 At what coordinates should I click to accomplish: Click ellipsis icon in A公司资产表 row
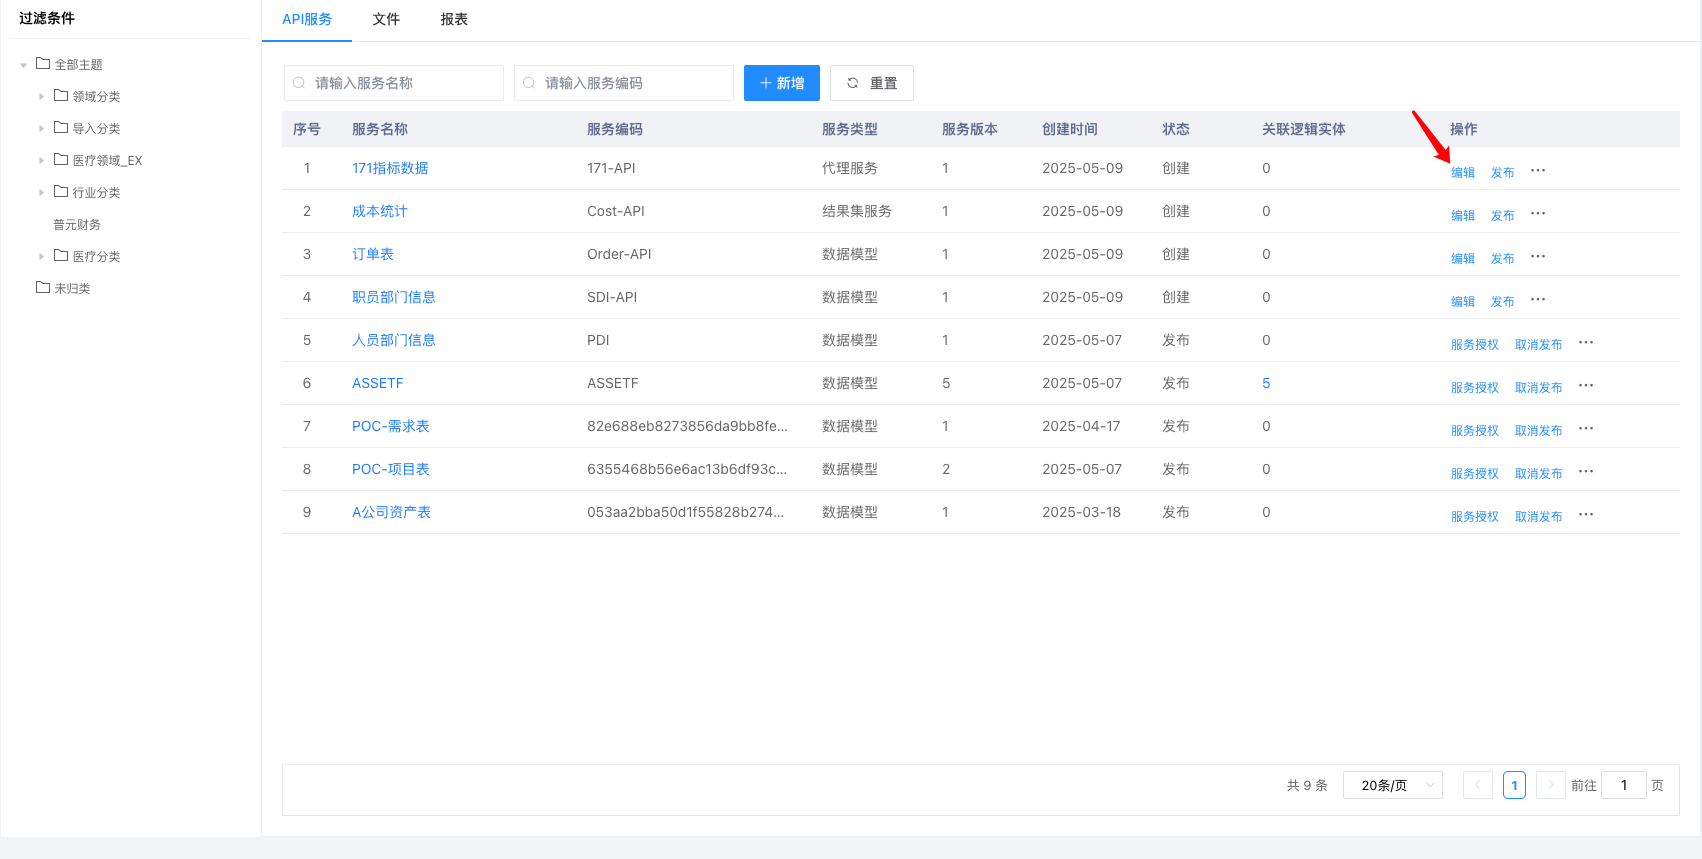click(x=1586, y=515)
